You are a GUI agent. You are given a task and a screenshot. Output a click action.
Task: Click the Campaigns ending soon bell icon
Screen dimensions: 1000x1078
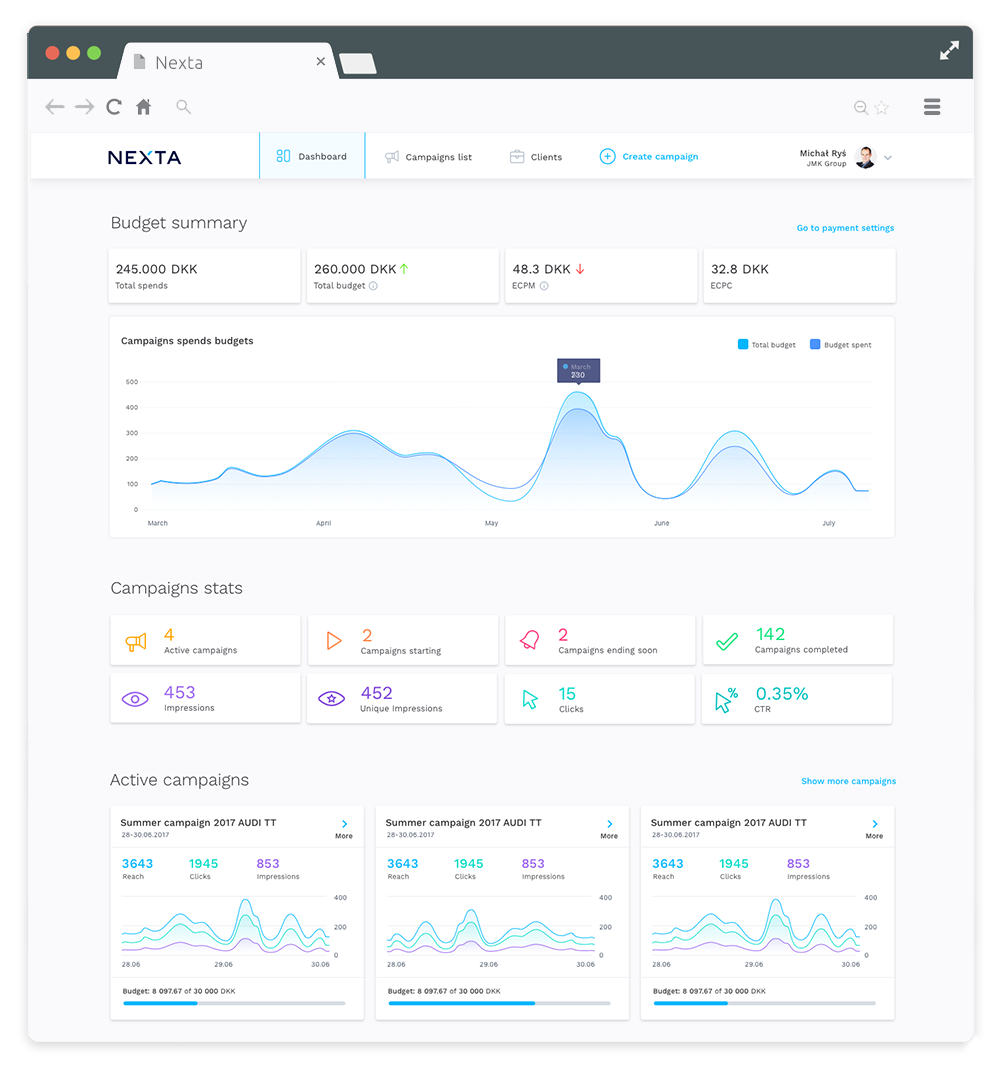[530, 641]
